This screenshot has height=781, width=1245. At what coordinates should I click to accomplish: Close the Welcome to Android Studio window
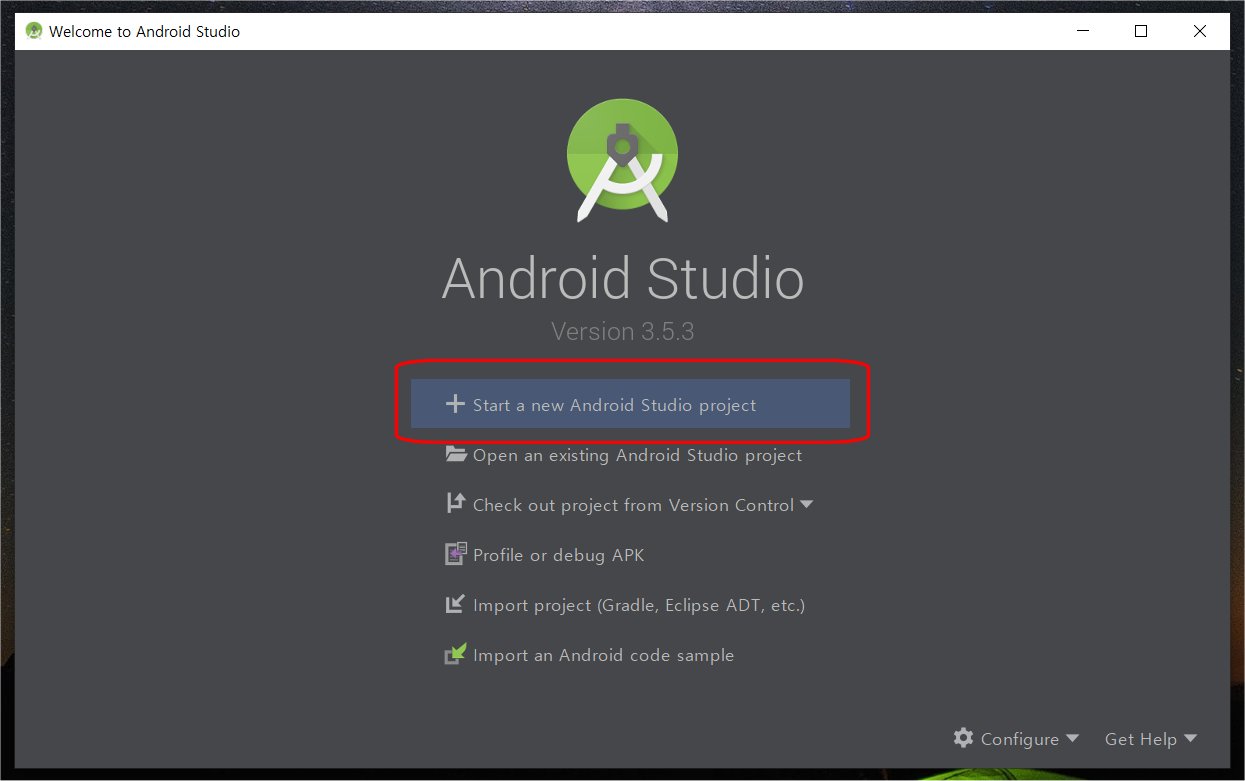click(x=1200, y=31)
